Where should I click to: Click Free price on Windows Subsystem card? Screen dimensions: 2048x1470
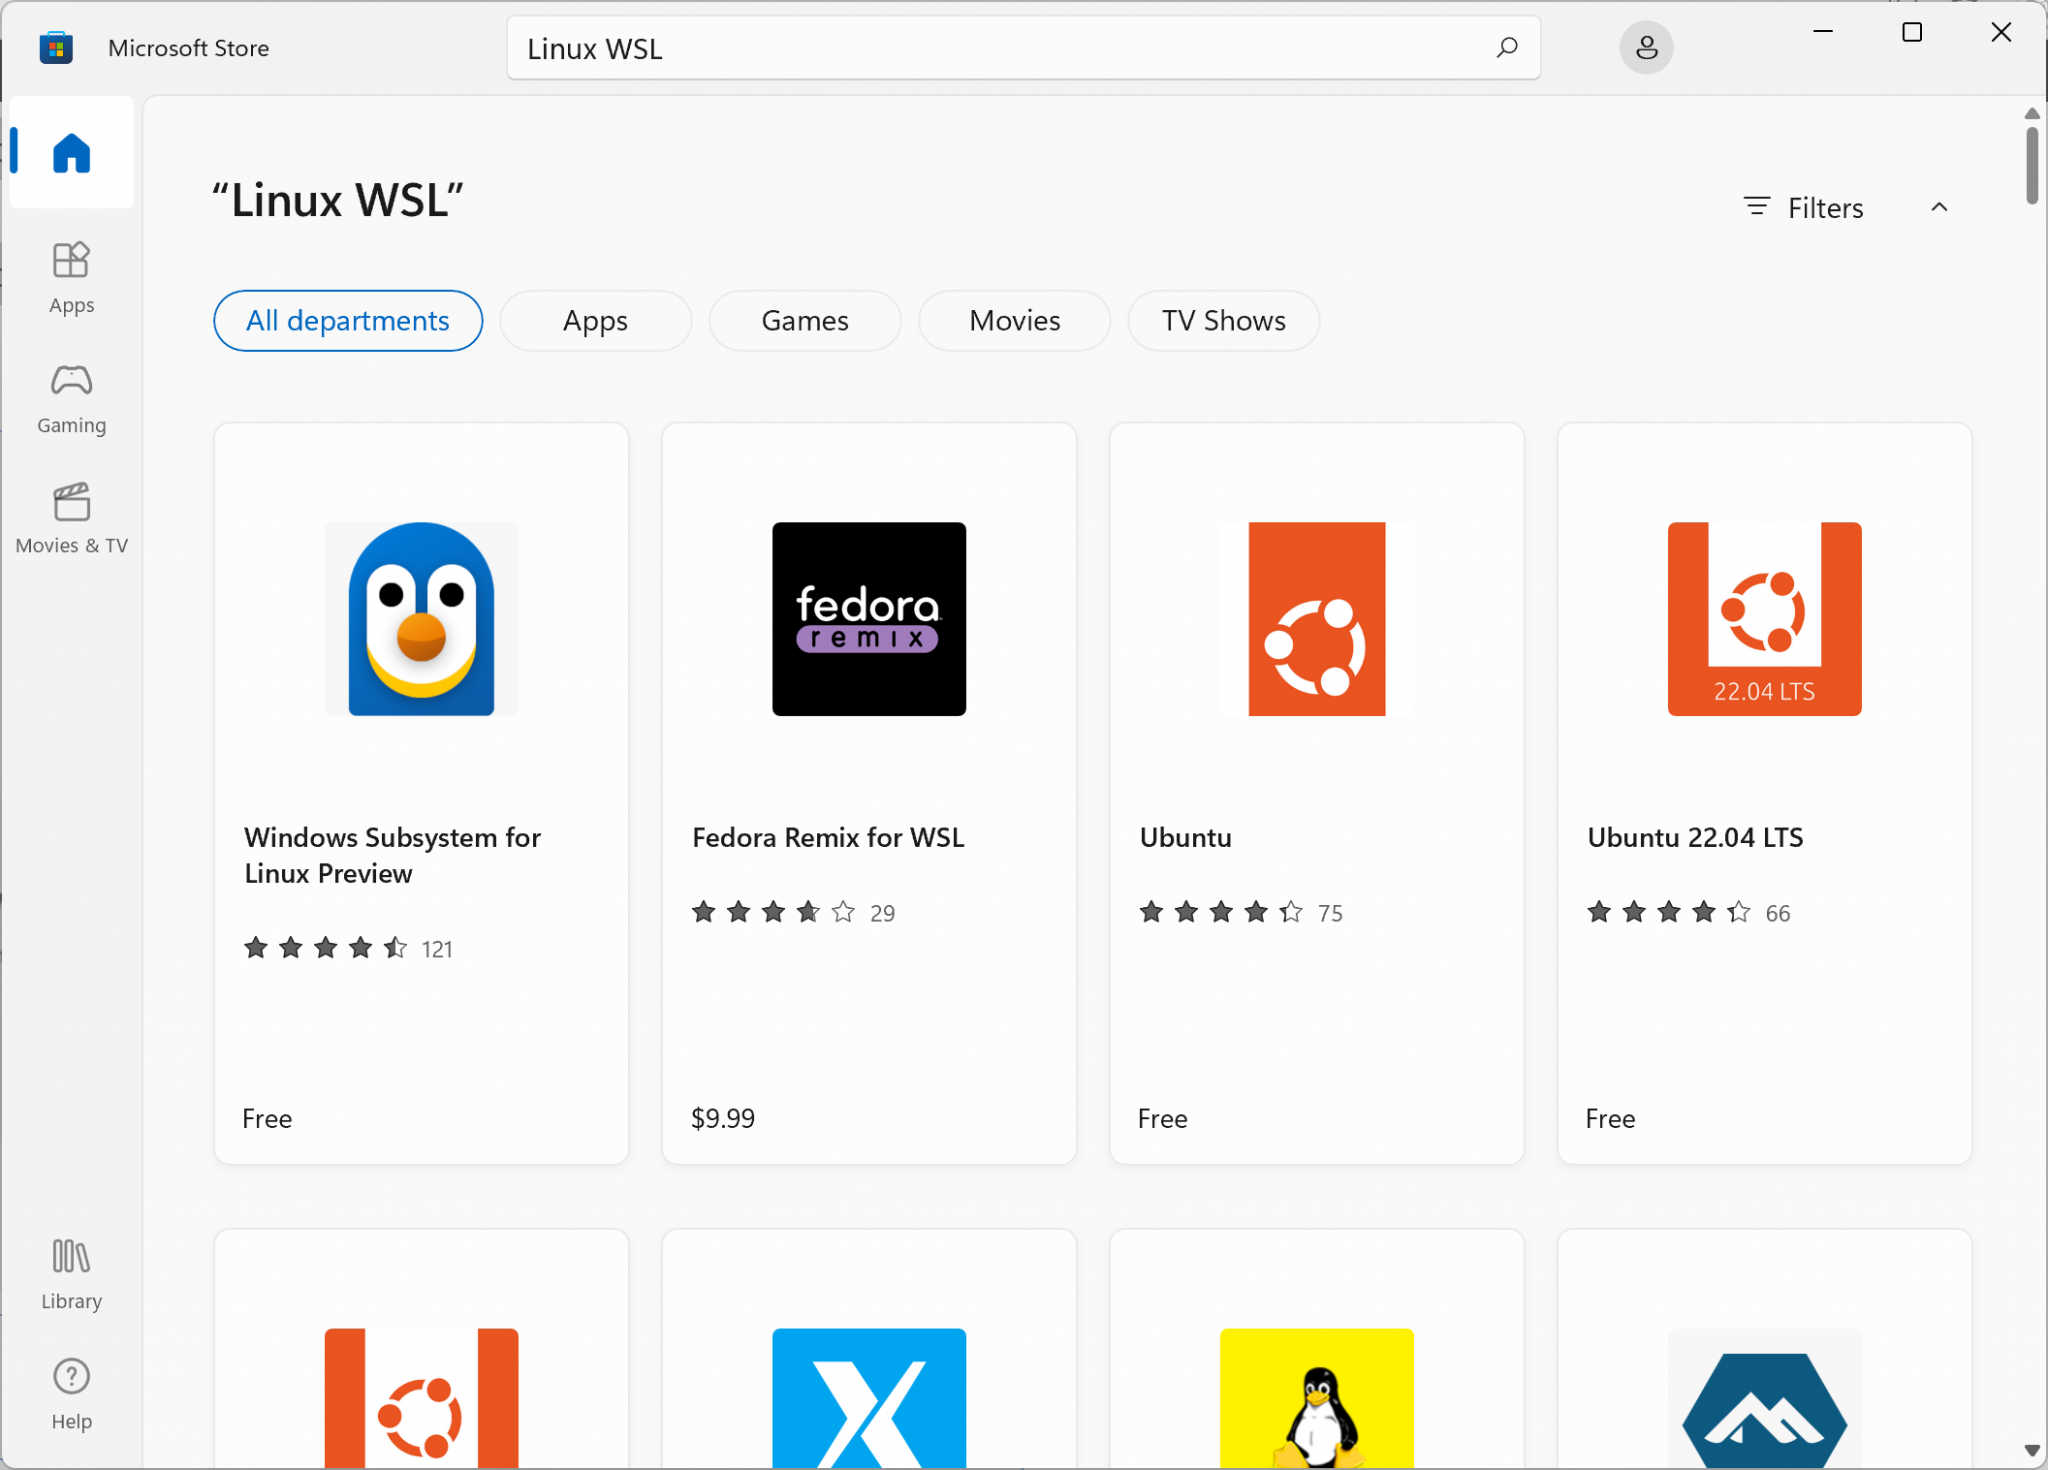tap(267, 1118)
